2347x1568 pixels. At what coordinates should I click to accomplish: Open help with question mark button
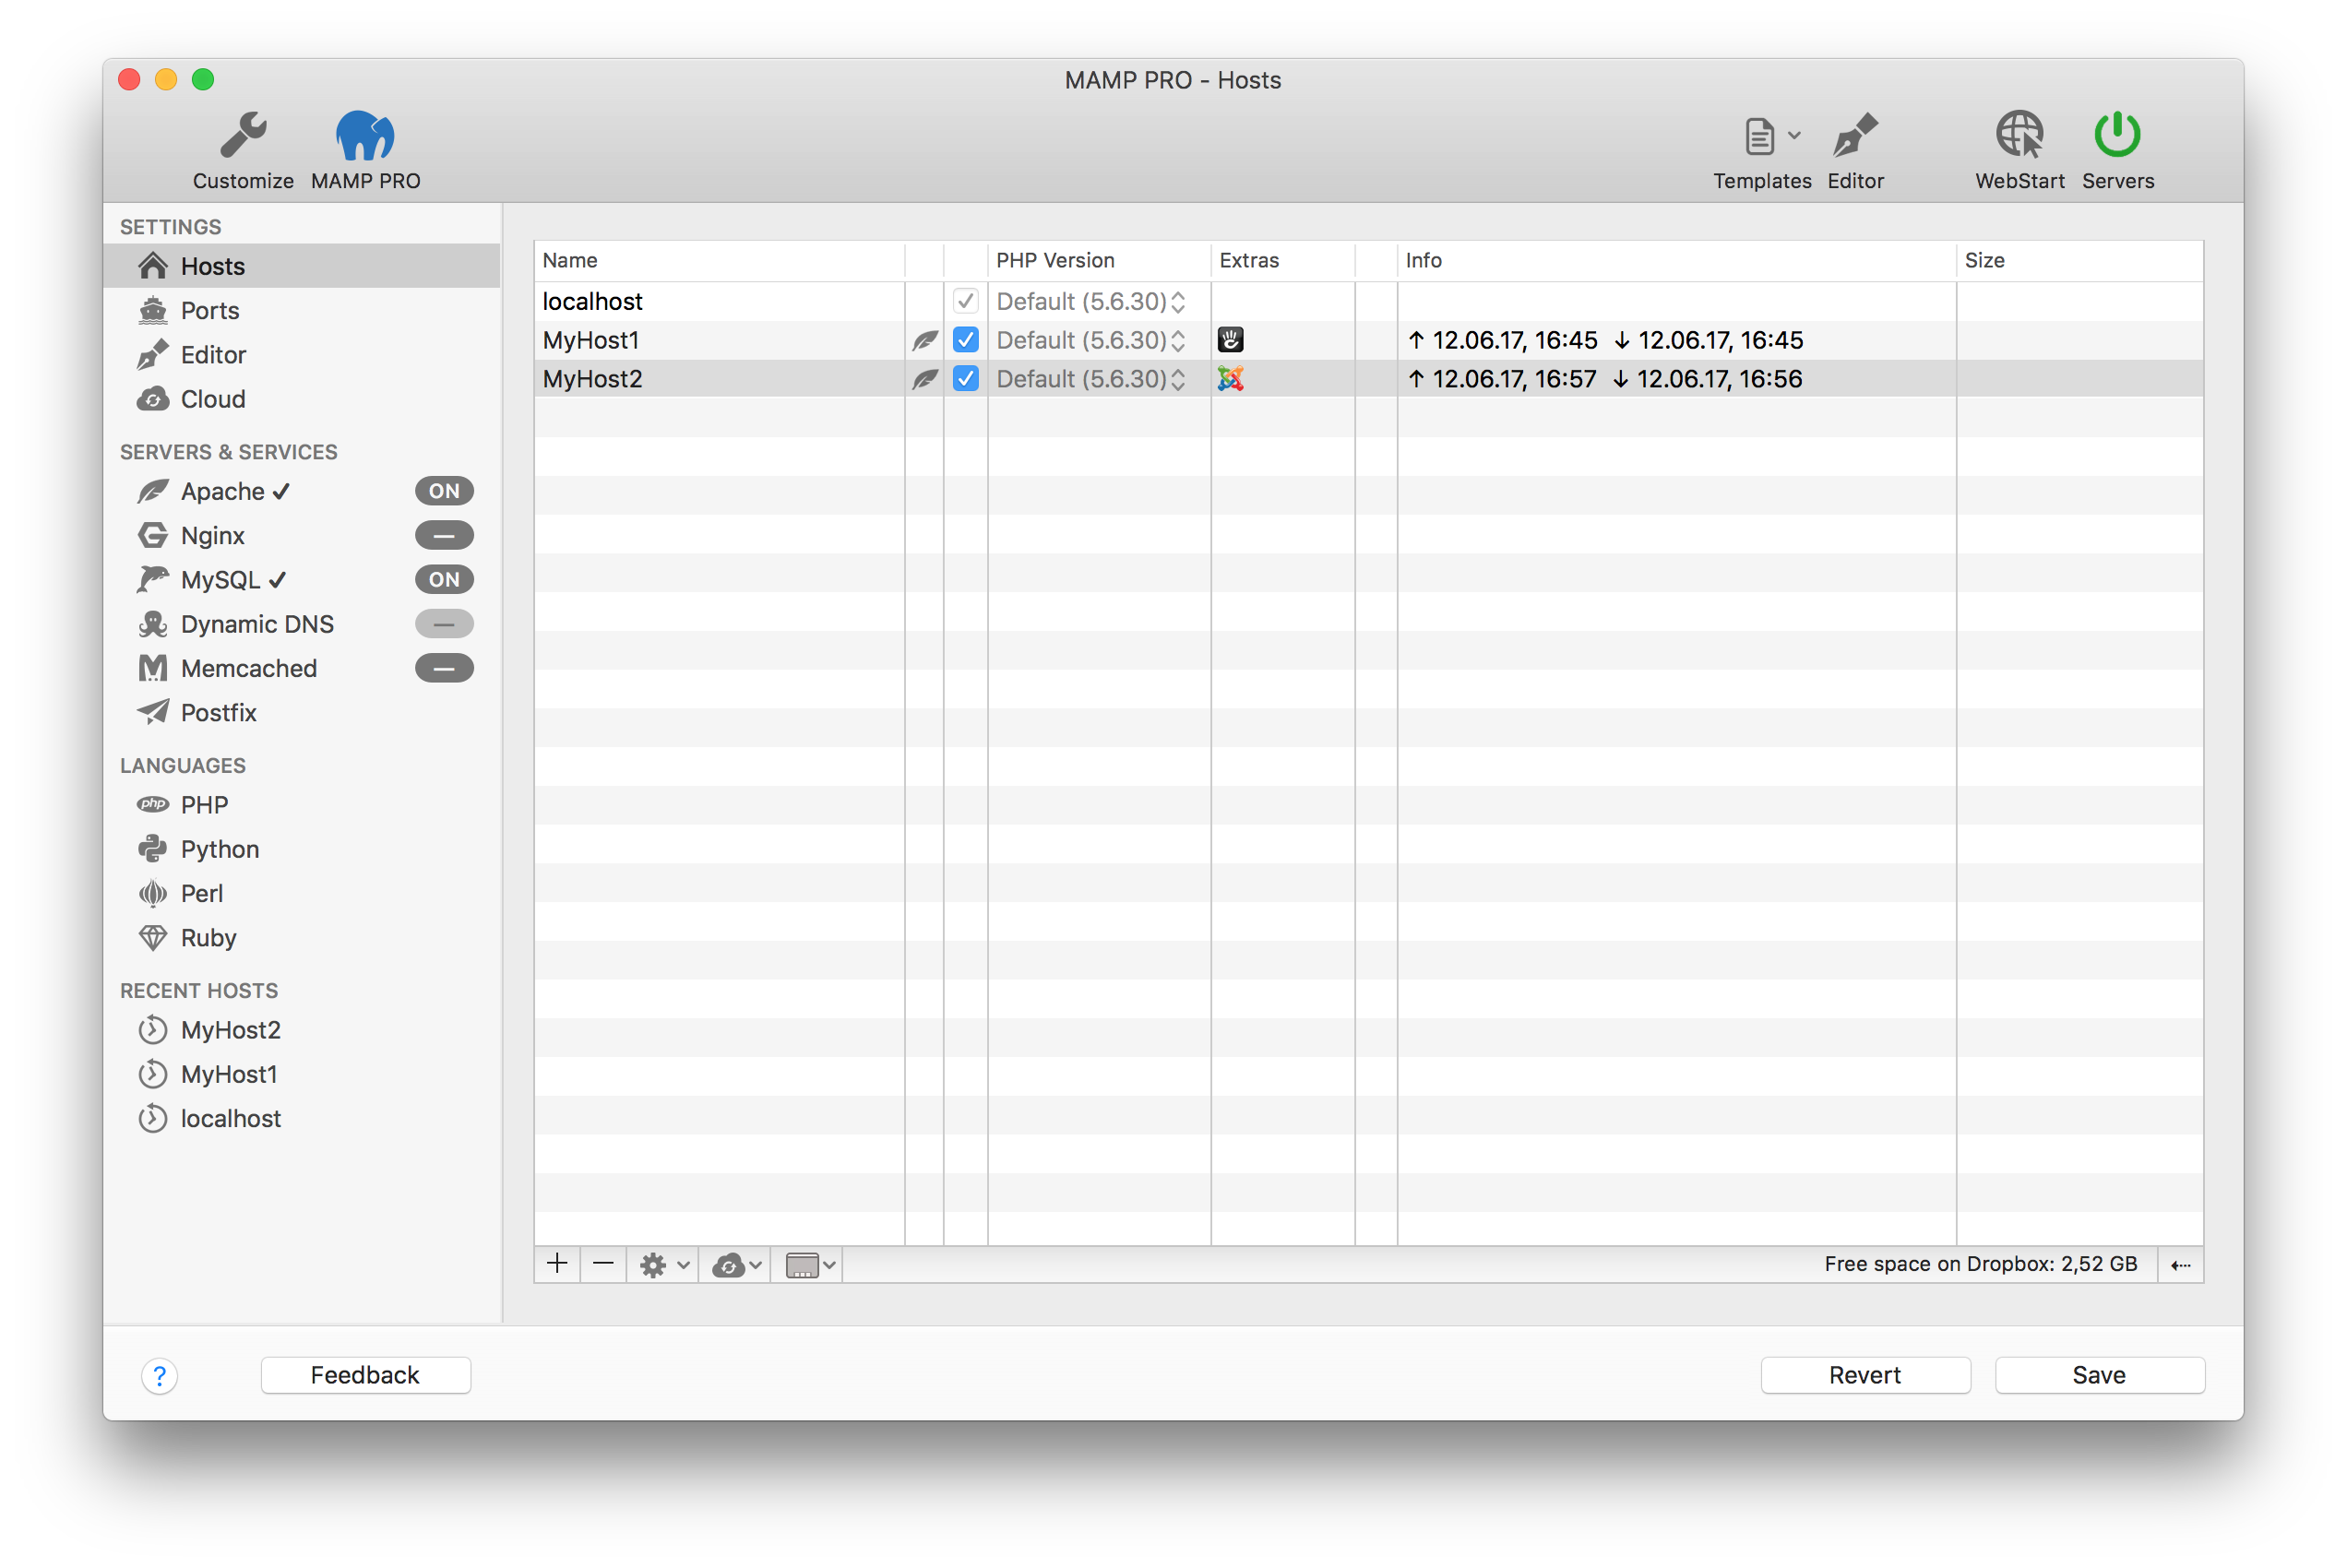(x=160, y=1375)
